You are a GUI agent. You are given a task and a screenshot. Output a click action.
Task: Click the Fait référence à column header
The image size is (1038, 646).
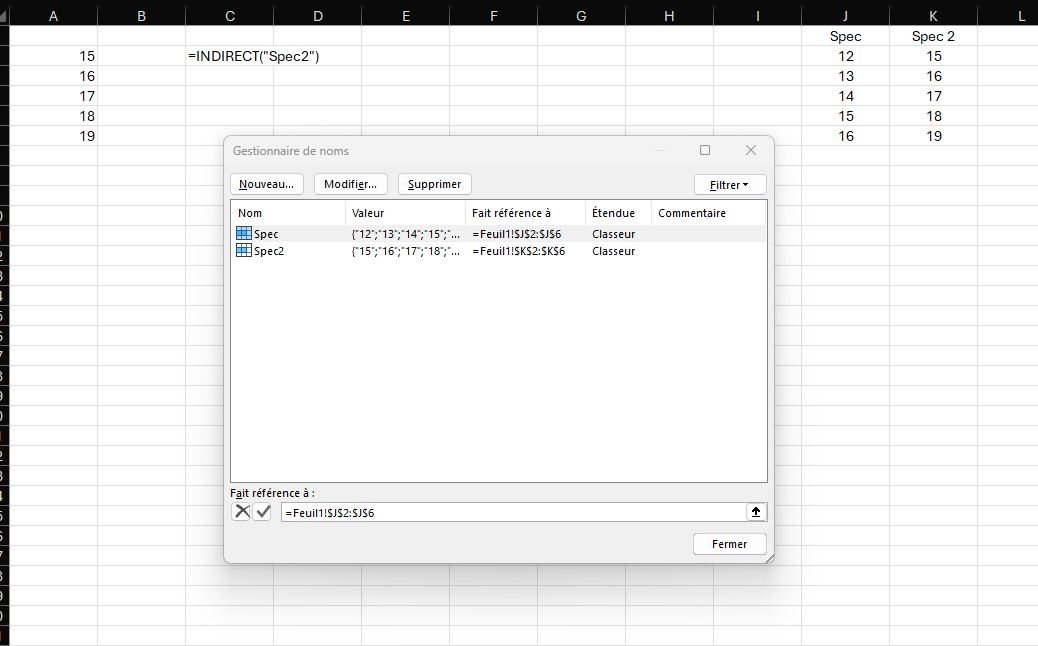(525, 213)
